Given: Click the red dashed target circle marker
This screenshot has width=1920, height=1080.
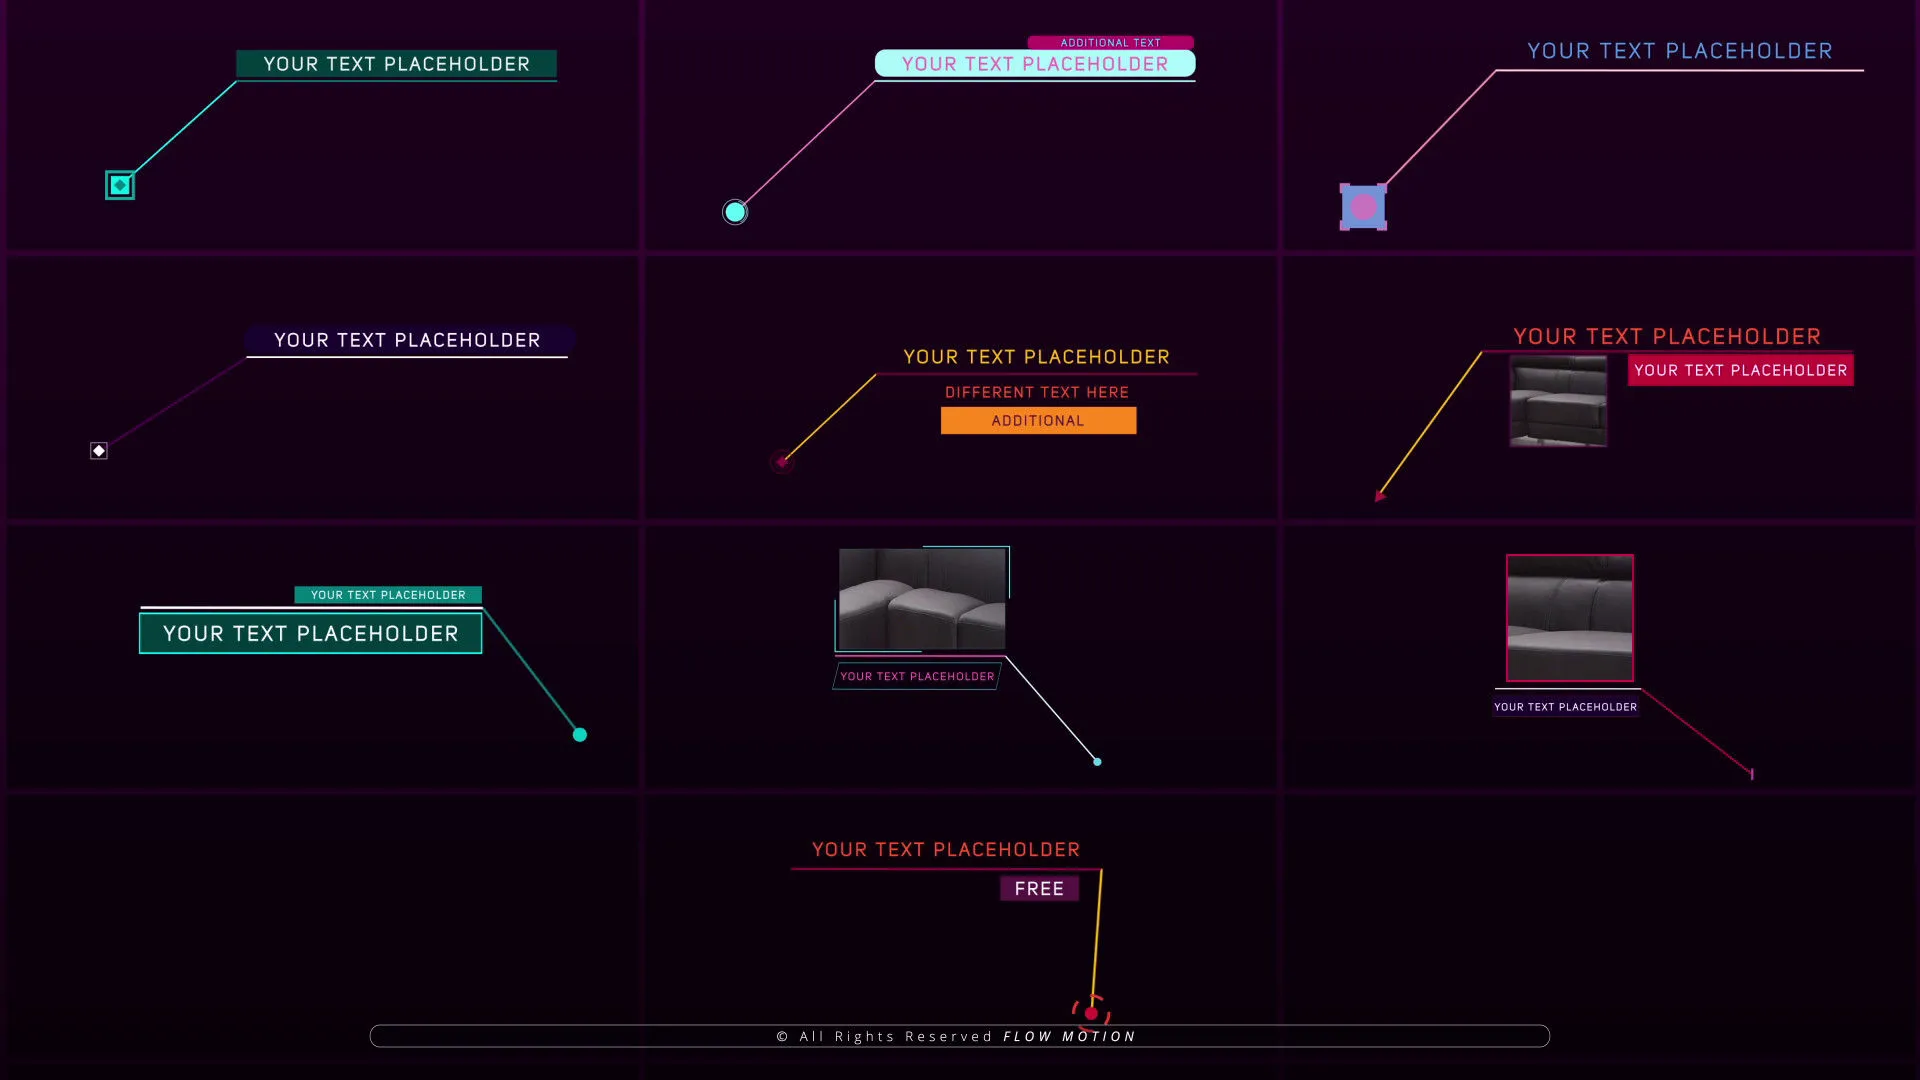Looking at the screenshot, I should click(1091, 1013).
